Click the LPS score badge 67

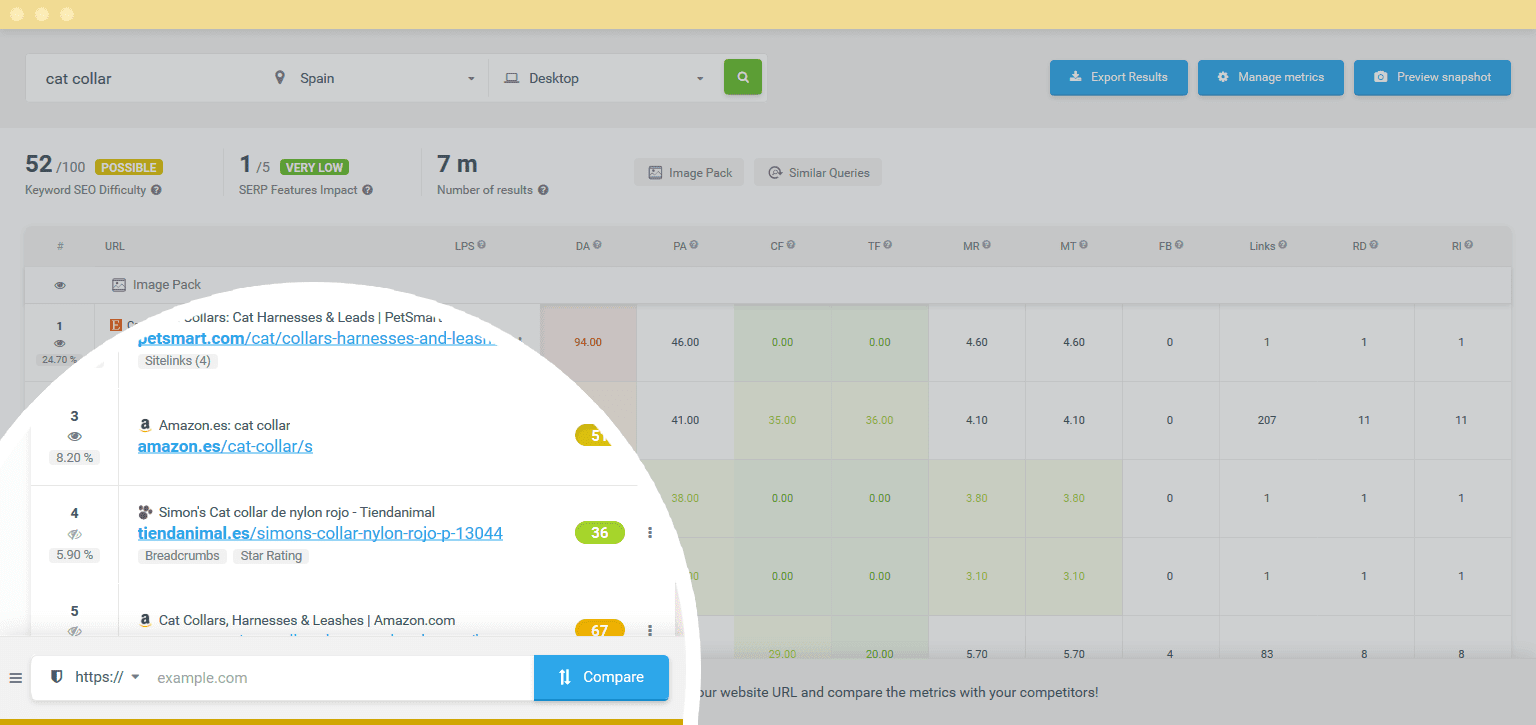tap(600, 630)
